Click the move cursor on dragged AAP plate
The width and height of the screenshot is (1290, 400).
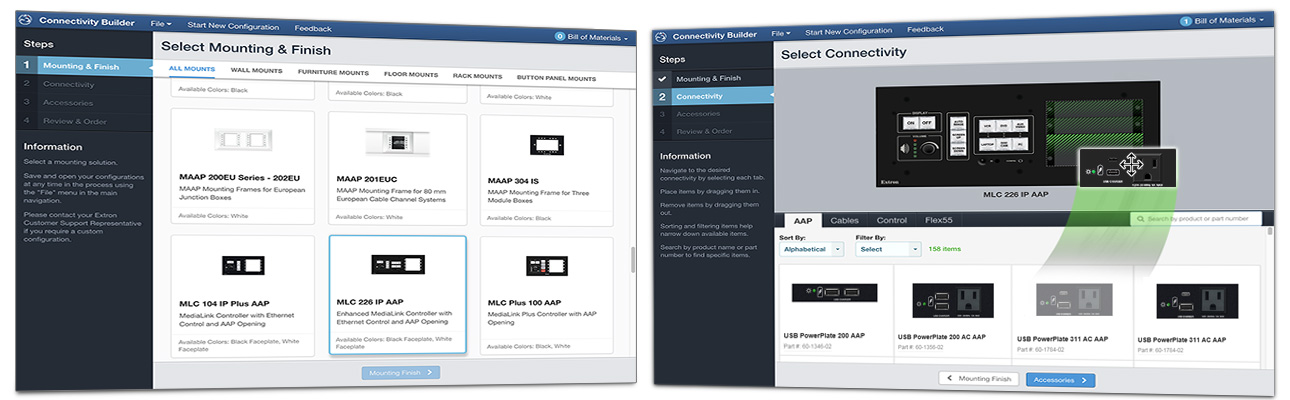coord(1131,164)
